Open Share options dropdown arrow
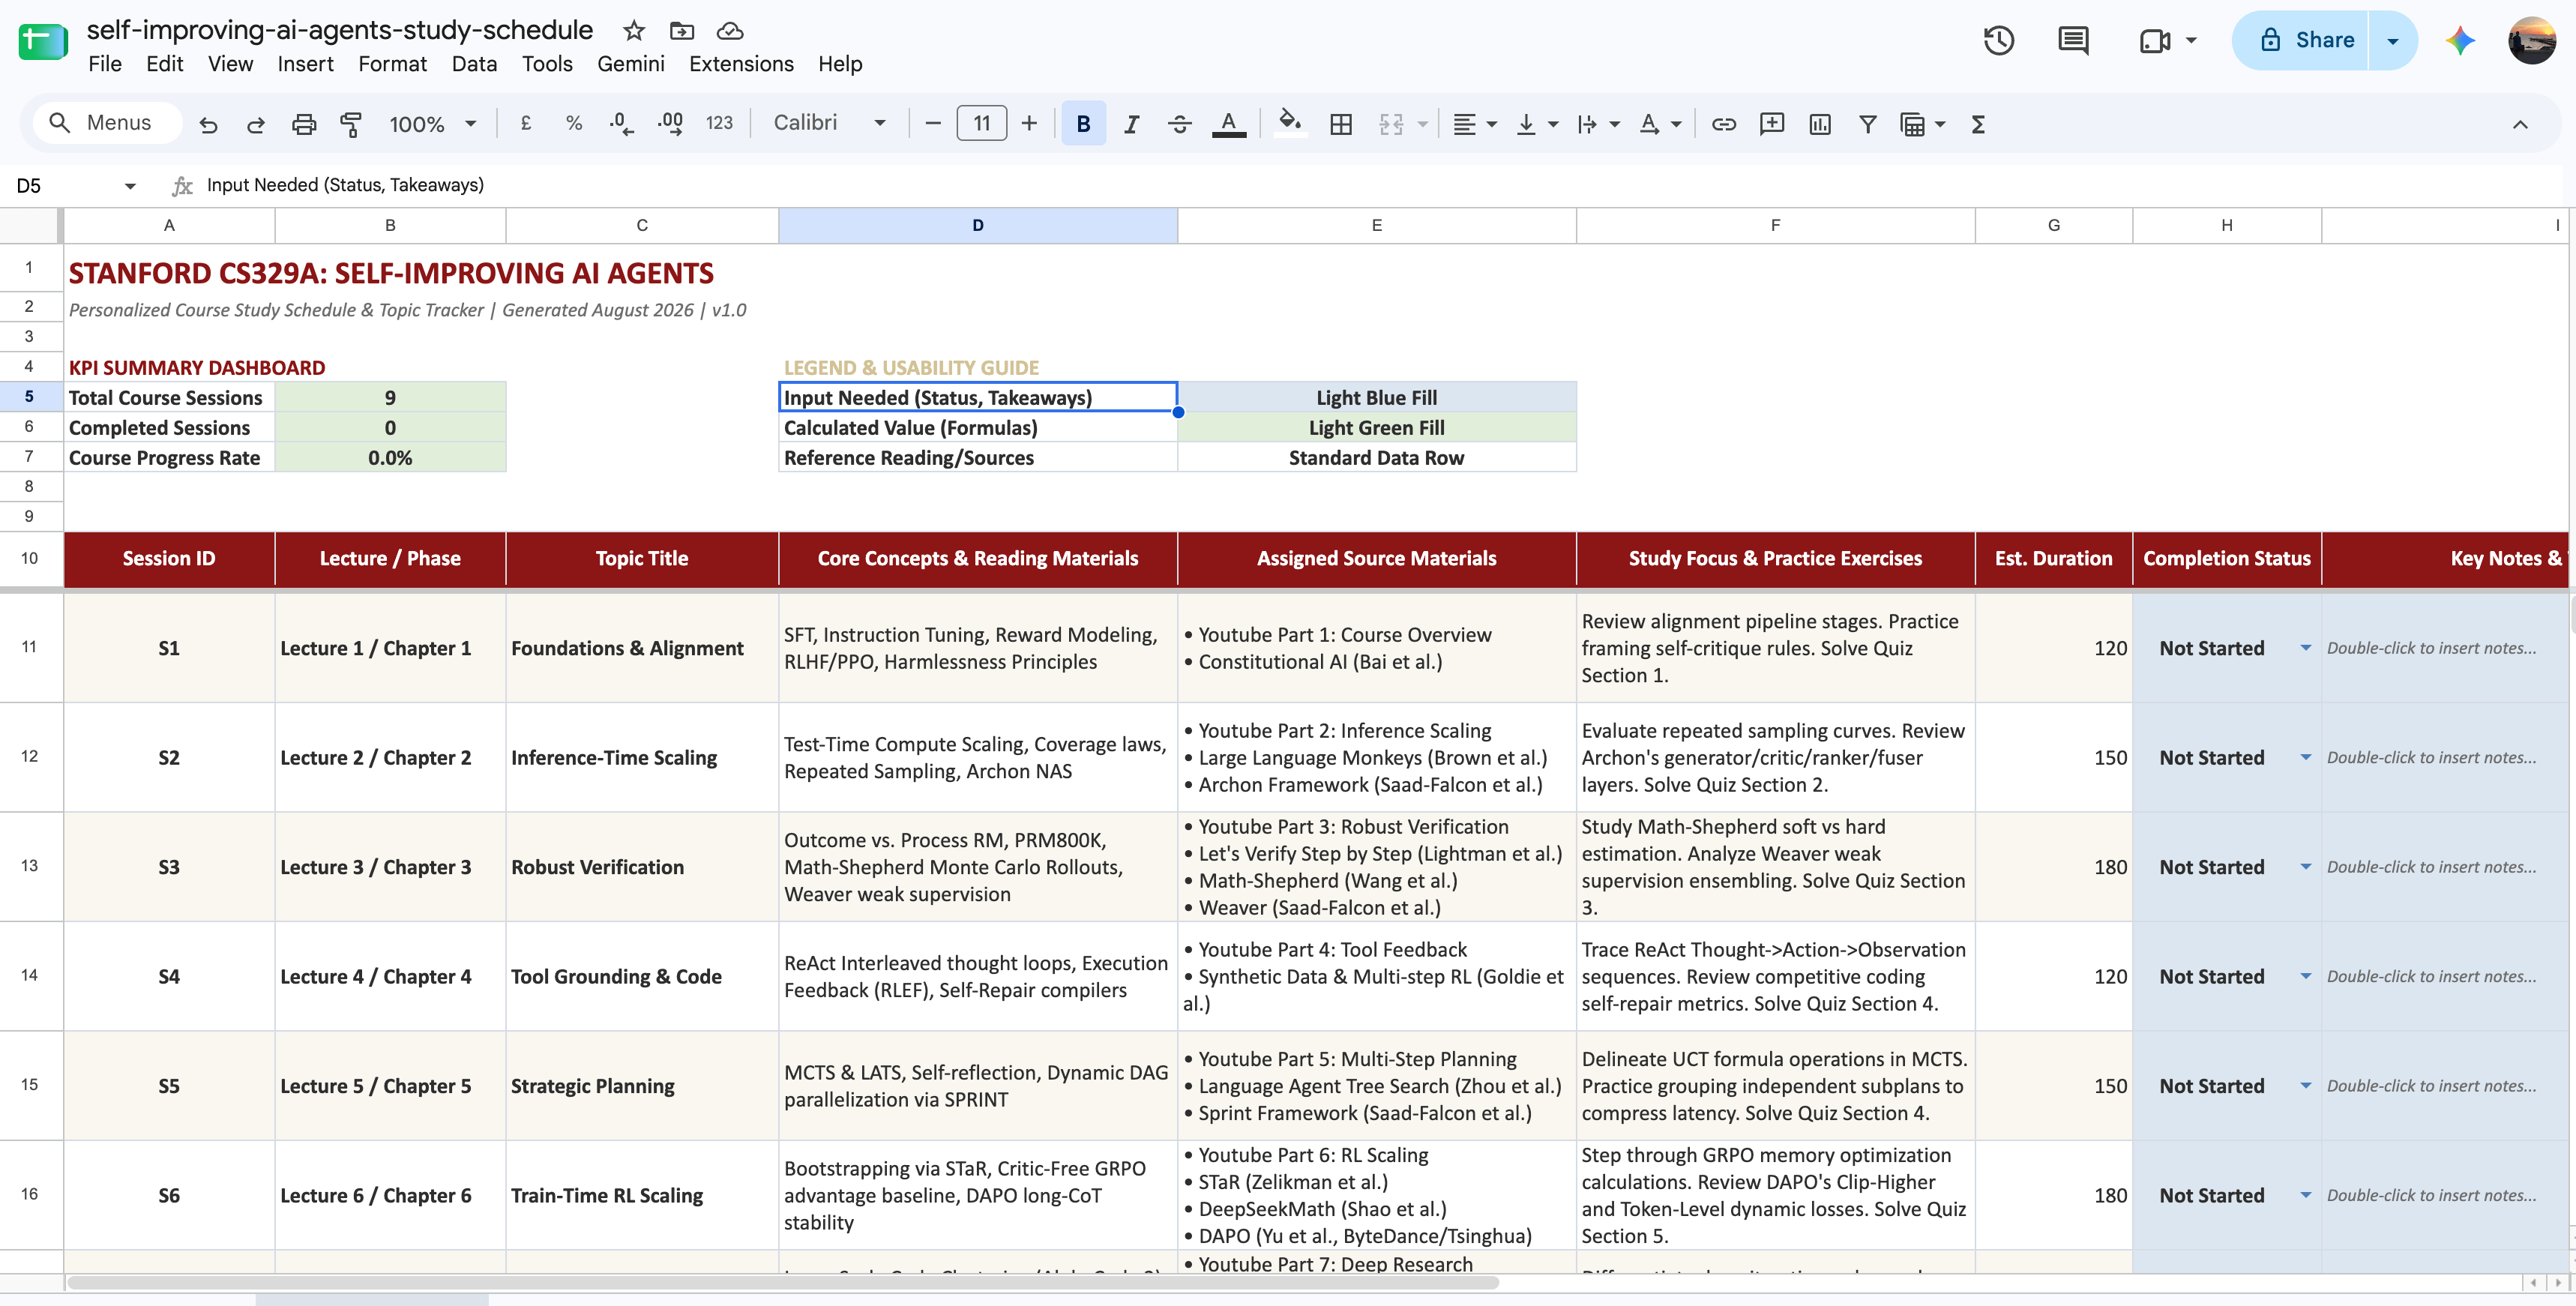The width and height of the screenshot is (2576, 1306). click(2393, 40)
